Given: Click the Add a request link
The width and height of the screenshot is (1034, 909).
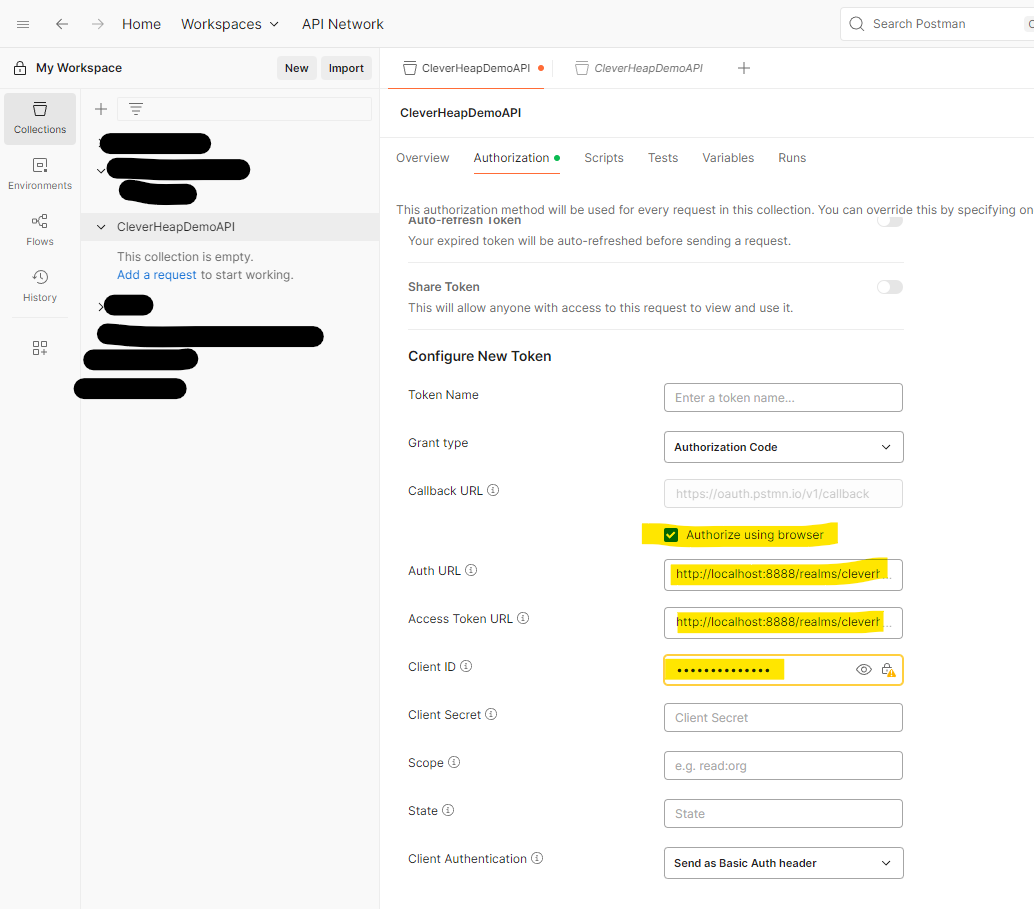Looking at the screenshot, I should 156,274.
